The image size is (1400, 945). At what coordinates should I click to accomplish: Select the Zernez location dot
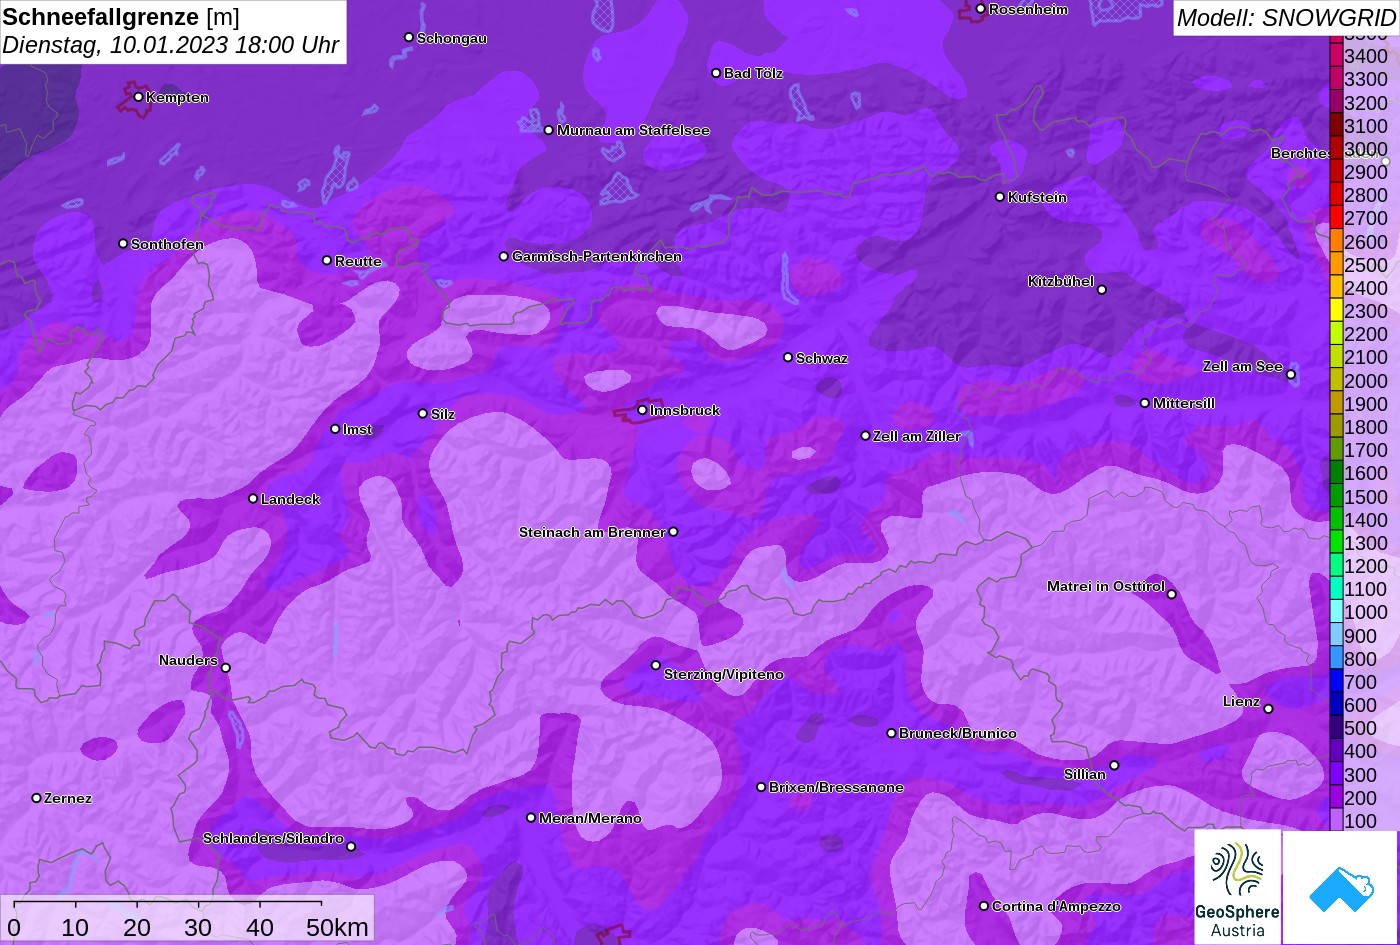[x=37, y=798]
